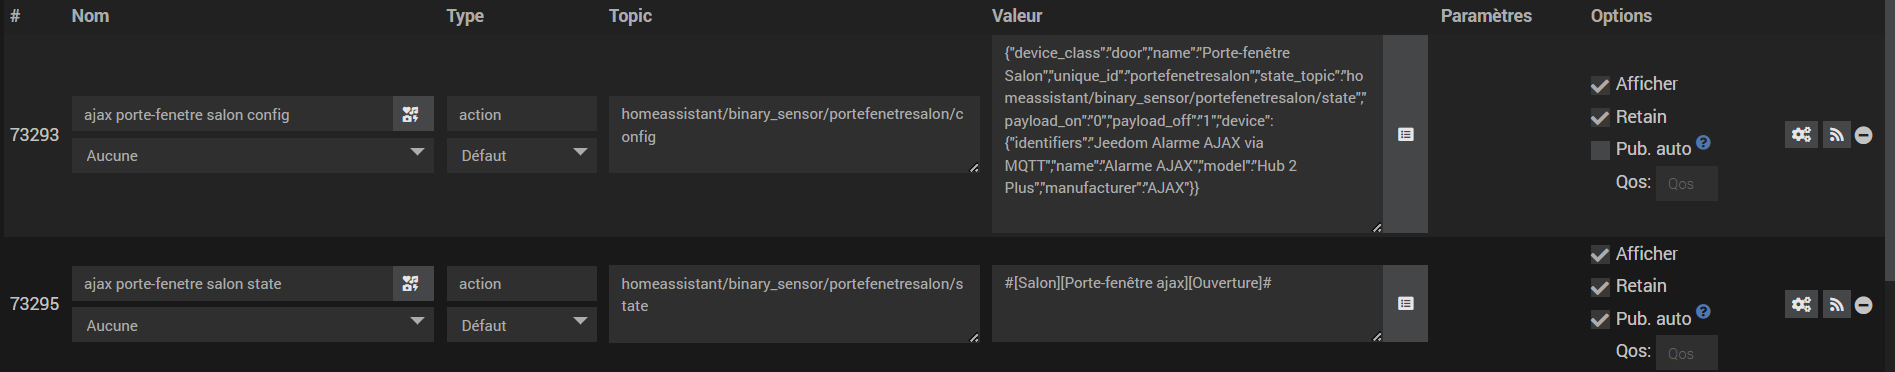Expand the Aucune dropdown in the config row

(x=253, y=155)
